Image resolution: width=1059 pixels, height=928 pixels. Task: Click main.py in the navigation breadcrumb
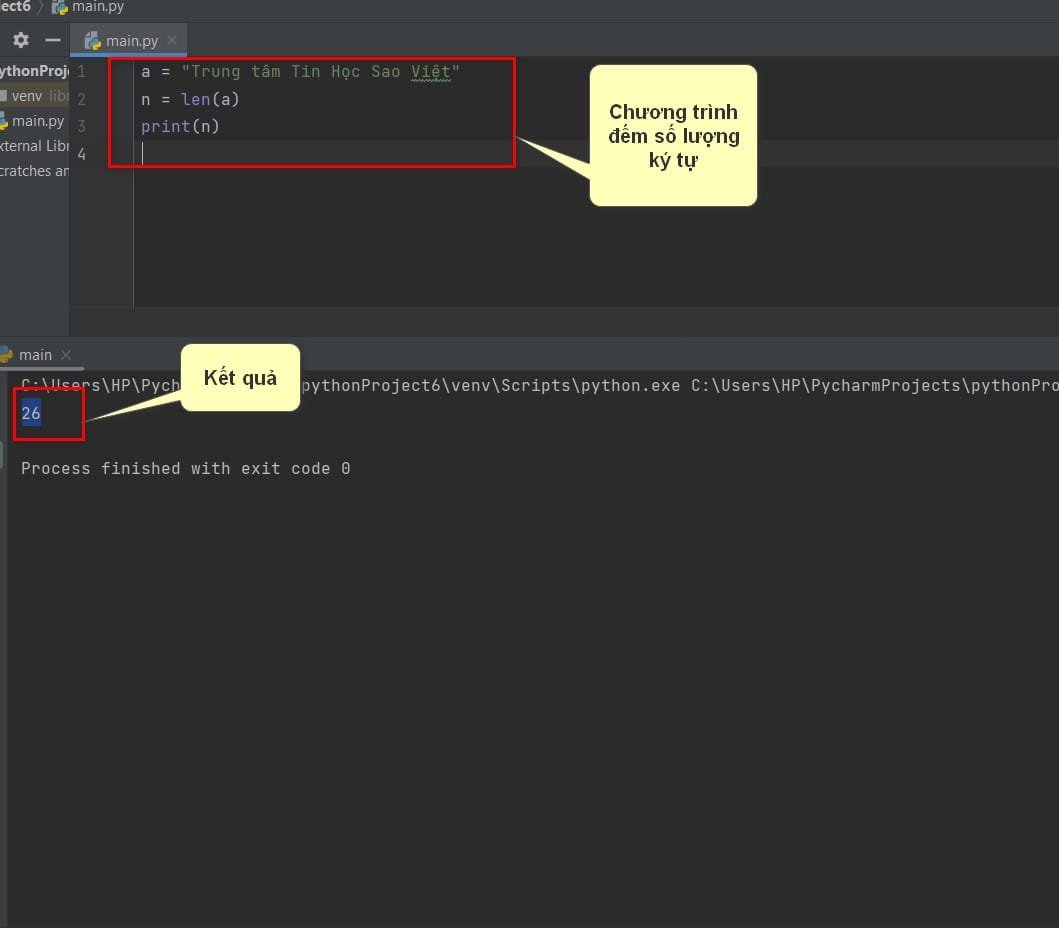(96, 7)
